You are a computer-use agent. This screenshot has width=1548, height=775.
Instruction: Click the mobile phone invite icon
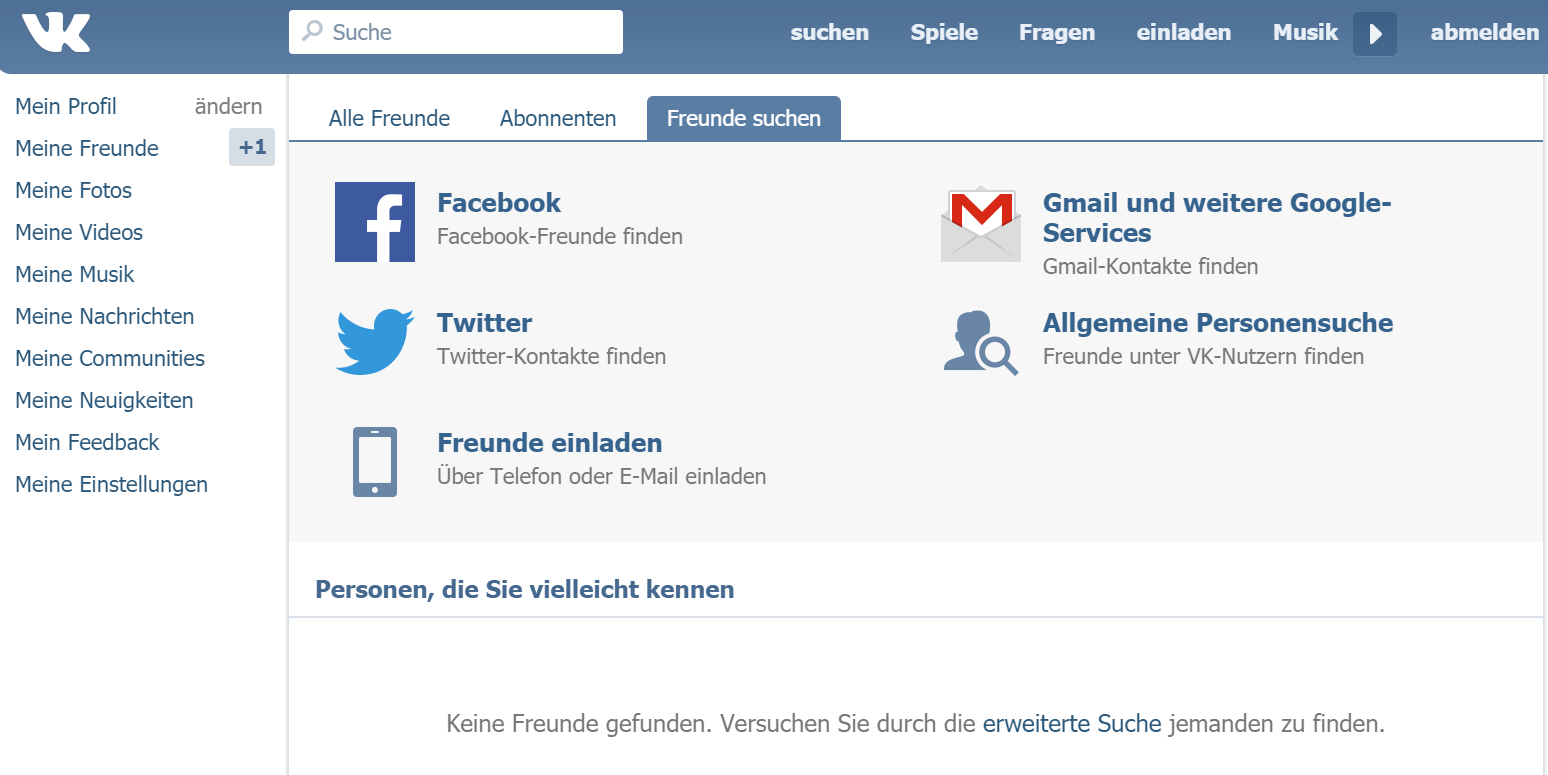tap(375, 462)
